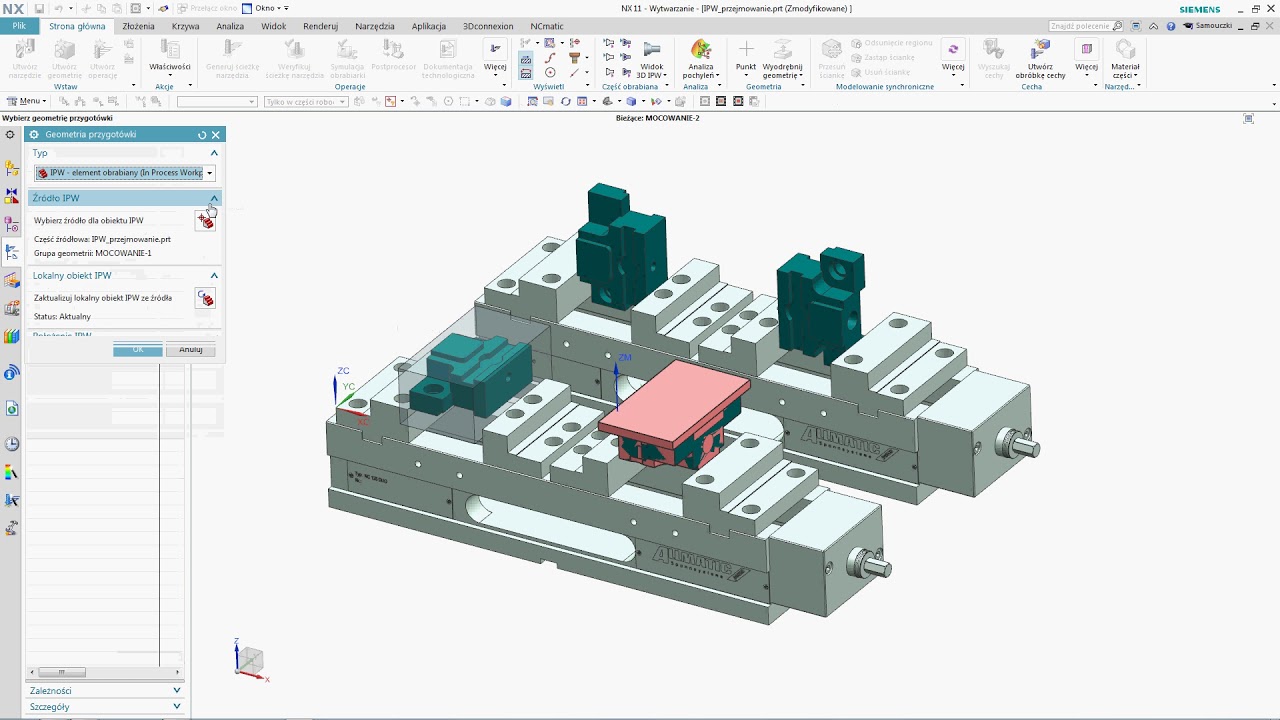Click Utwórz obróbkę cechy icon

pos(1040,49)
